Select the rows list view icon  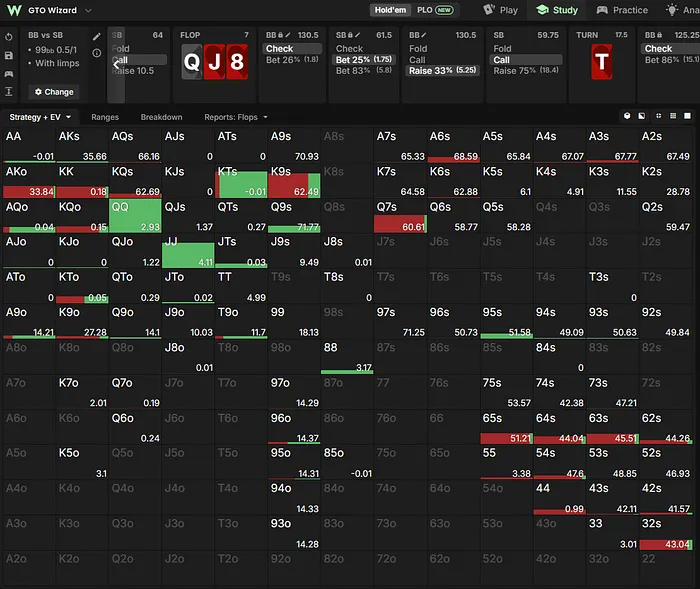point(673,116)
